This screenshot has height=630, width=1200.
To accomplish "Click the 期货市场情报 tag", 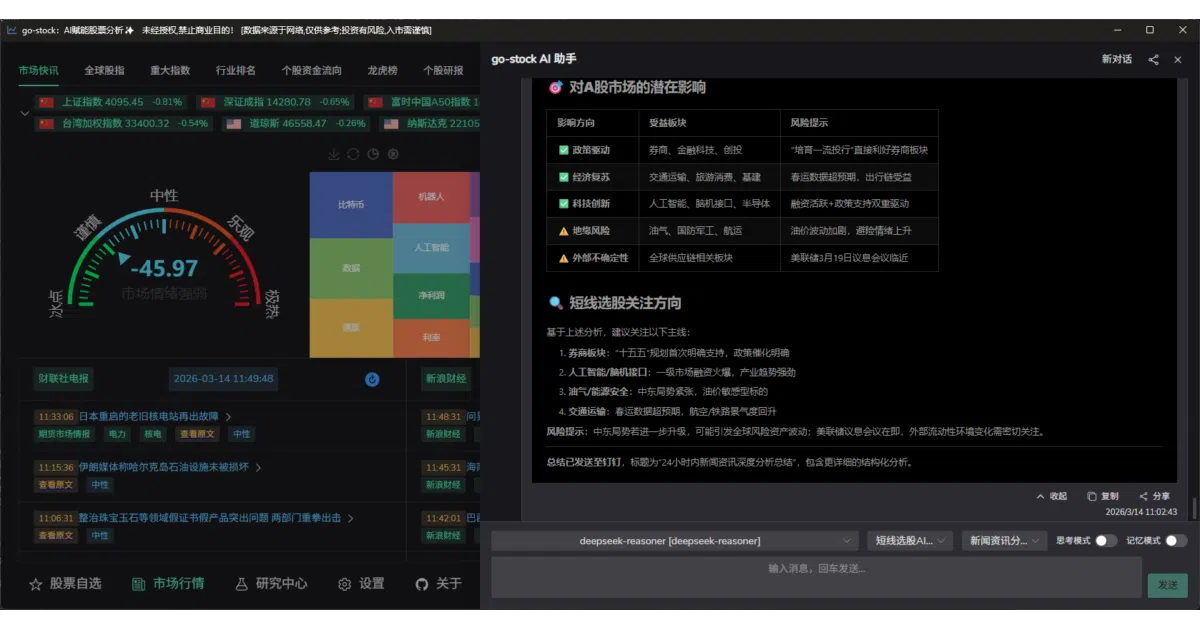I will (x=64, y=434).
